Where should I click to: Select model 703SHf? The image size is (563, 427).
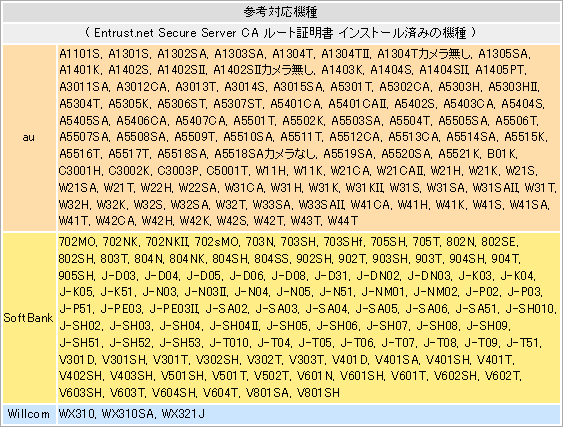point(344,242)
